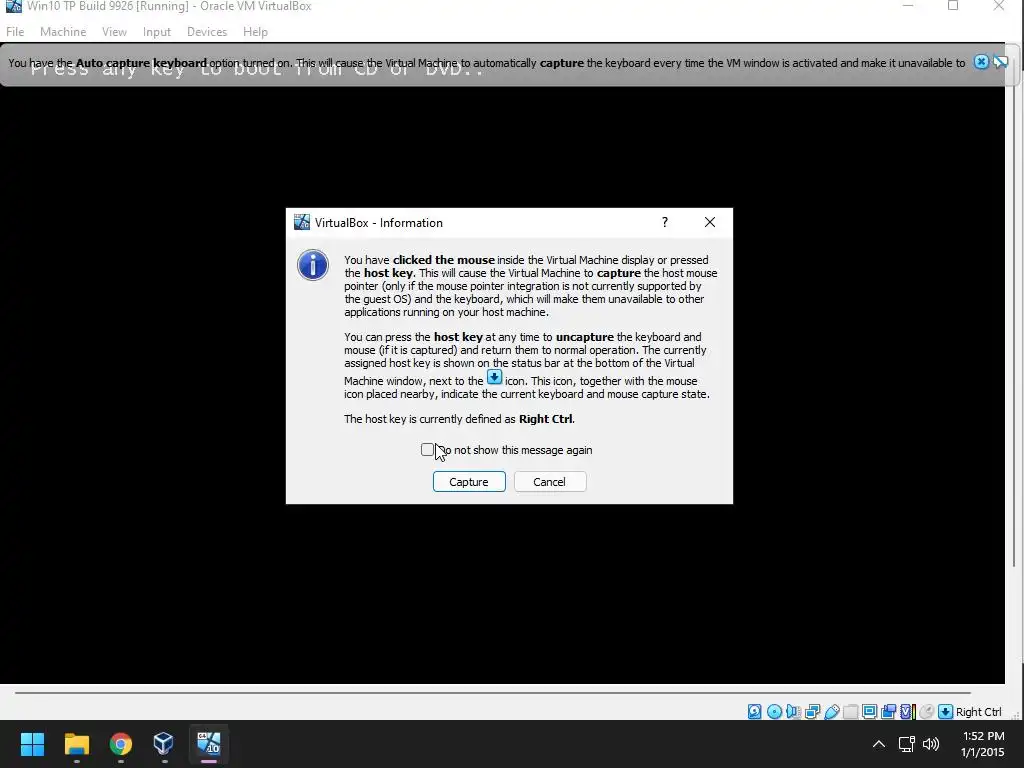Click the optical disk status icon
This screenshot has height=768, width=1024.
tap(774, 712)
